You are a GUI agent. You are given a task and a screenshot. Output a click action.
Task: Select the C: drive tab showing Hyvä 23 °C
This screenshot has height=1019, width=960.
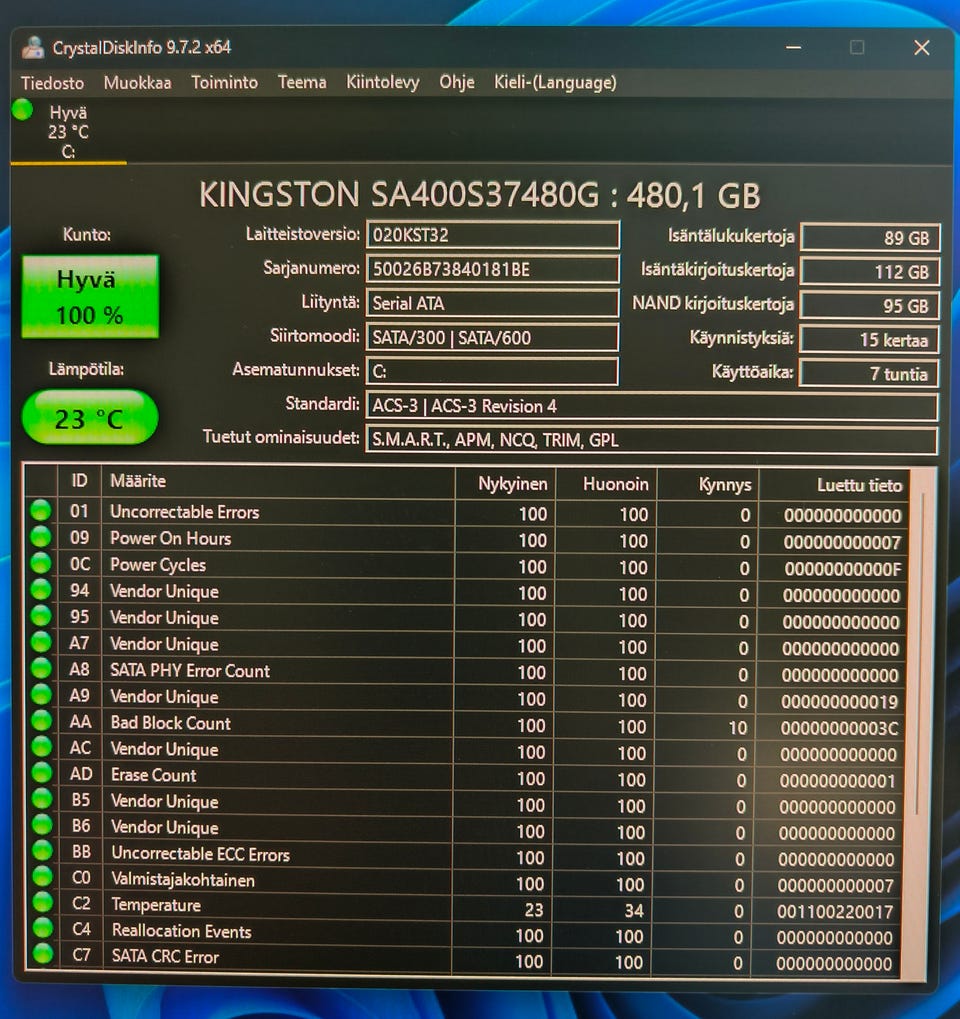tap(68, 132)
